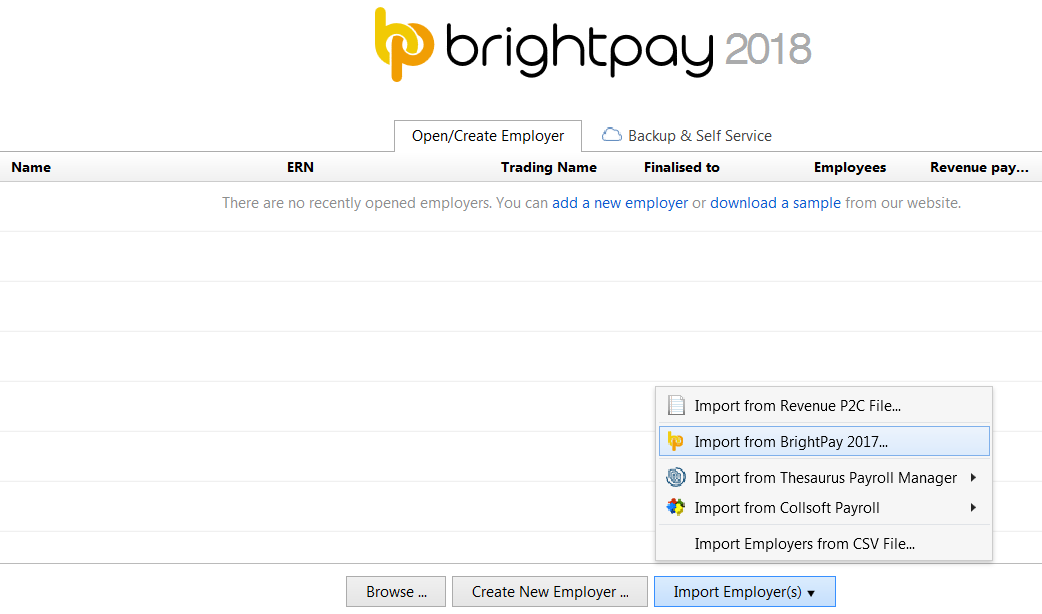Image resolution: width=1042 pixels, height=614 pixels.
Task: Choose Import Employers from CSV File
Action: (x=824, y=544)
